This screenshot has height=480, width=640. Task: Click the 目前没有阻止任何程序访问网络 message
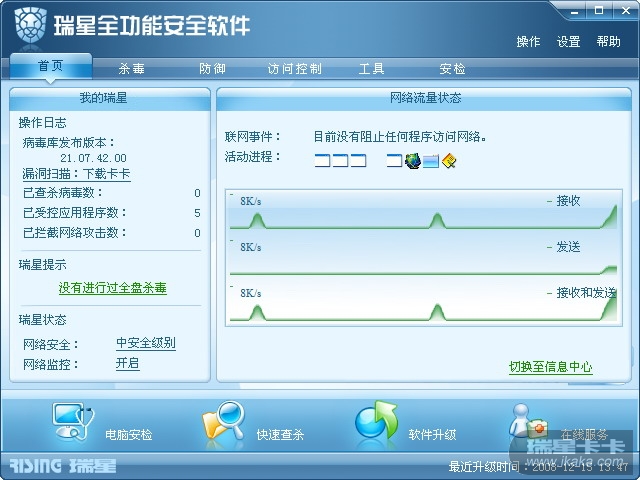pyautogui.click(x=400, y=137)
